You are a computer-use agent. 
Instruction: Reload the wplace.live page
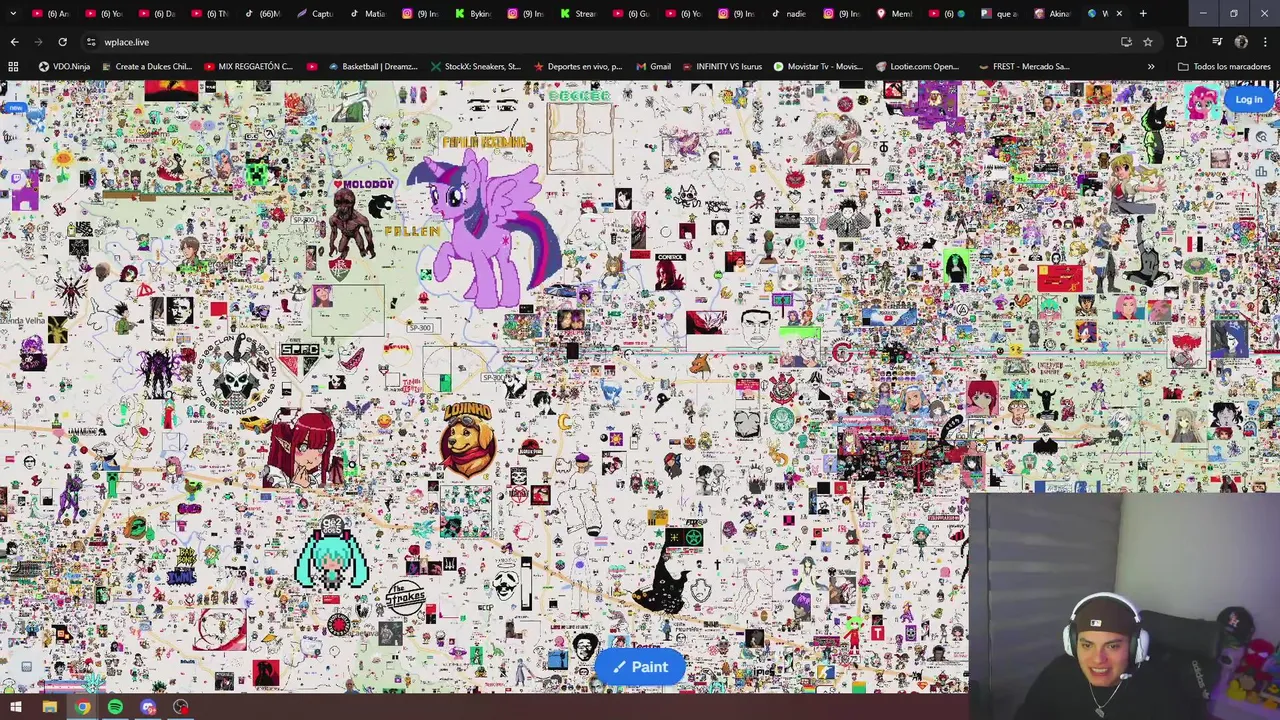62,42
